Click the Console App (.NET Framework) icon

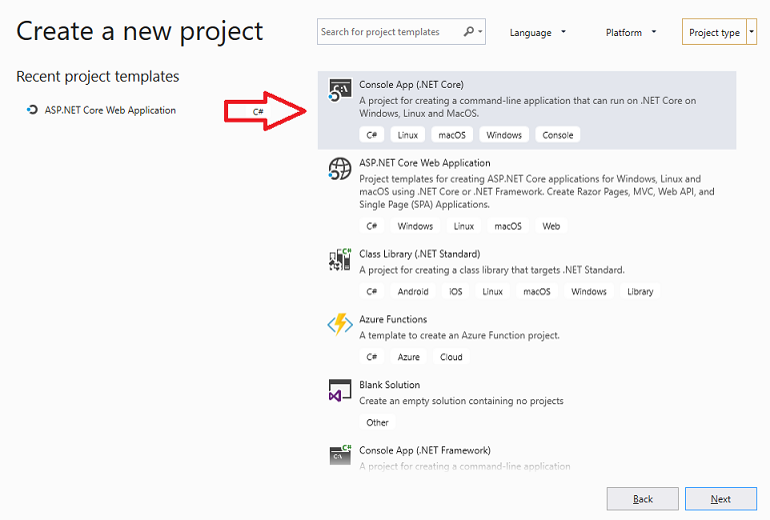point(340,455)
